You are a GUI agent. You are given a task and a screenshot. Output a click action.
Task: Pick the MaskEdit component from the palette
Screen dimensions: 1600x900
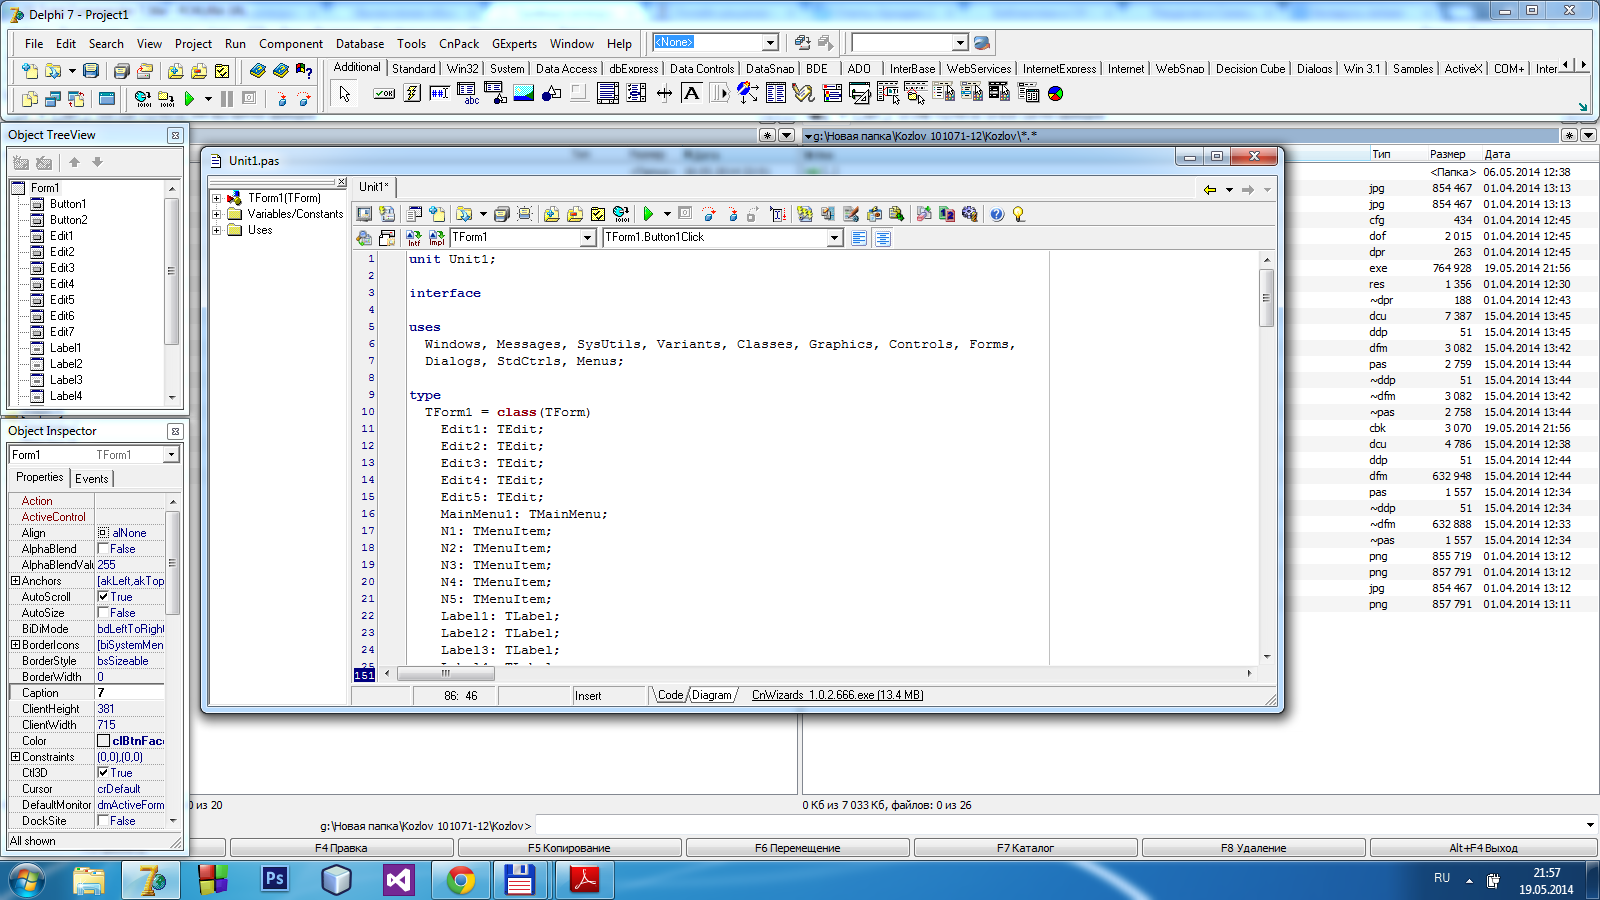click(439, 94)
